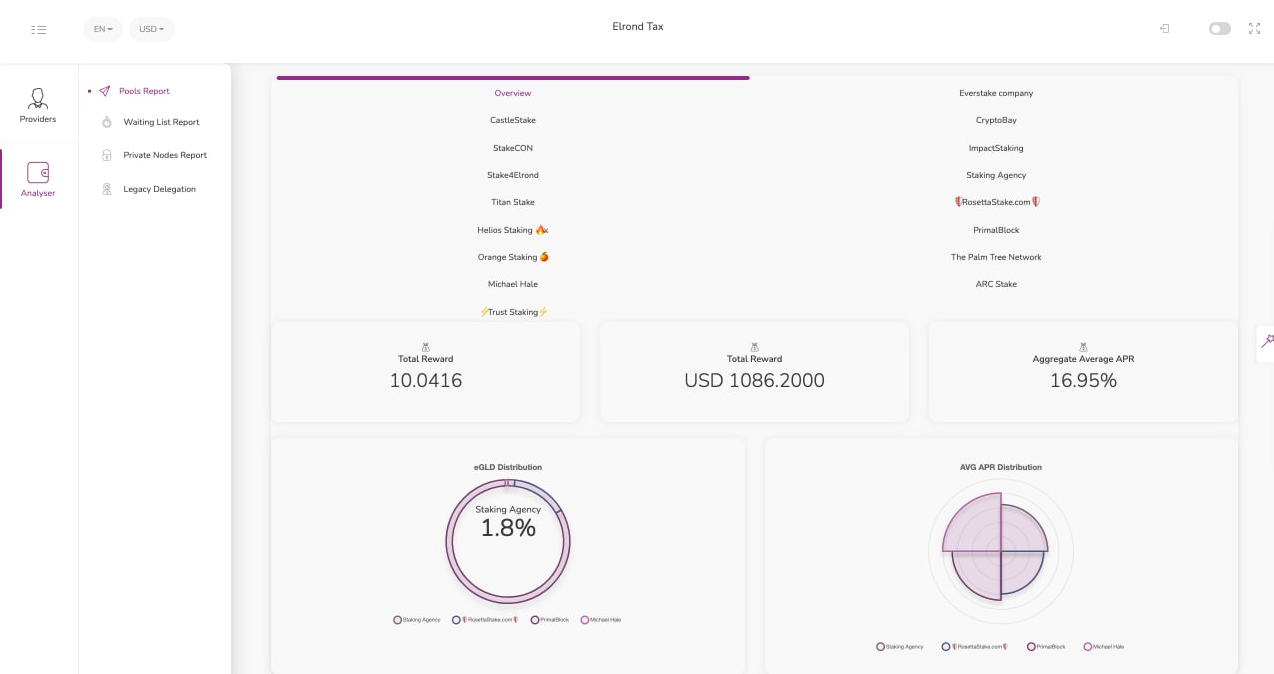This screenshot has width=1274, height=674.
Task: Switch to the ARC Stake tab
Action: [996, 284]
